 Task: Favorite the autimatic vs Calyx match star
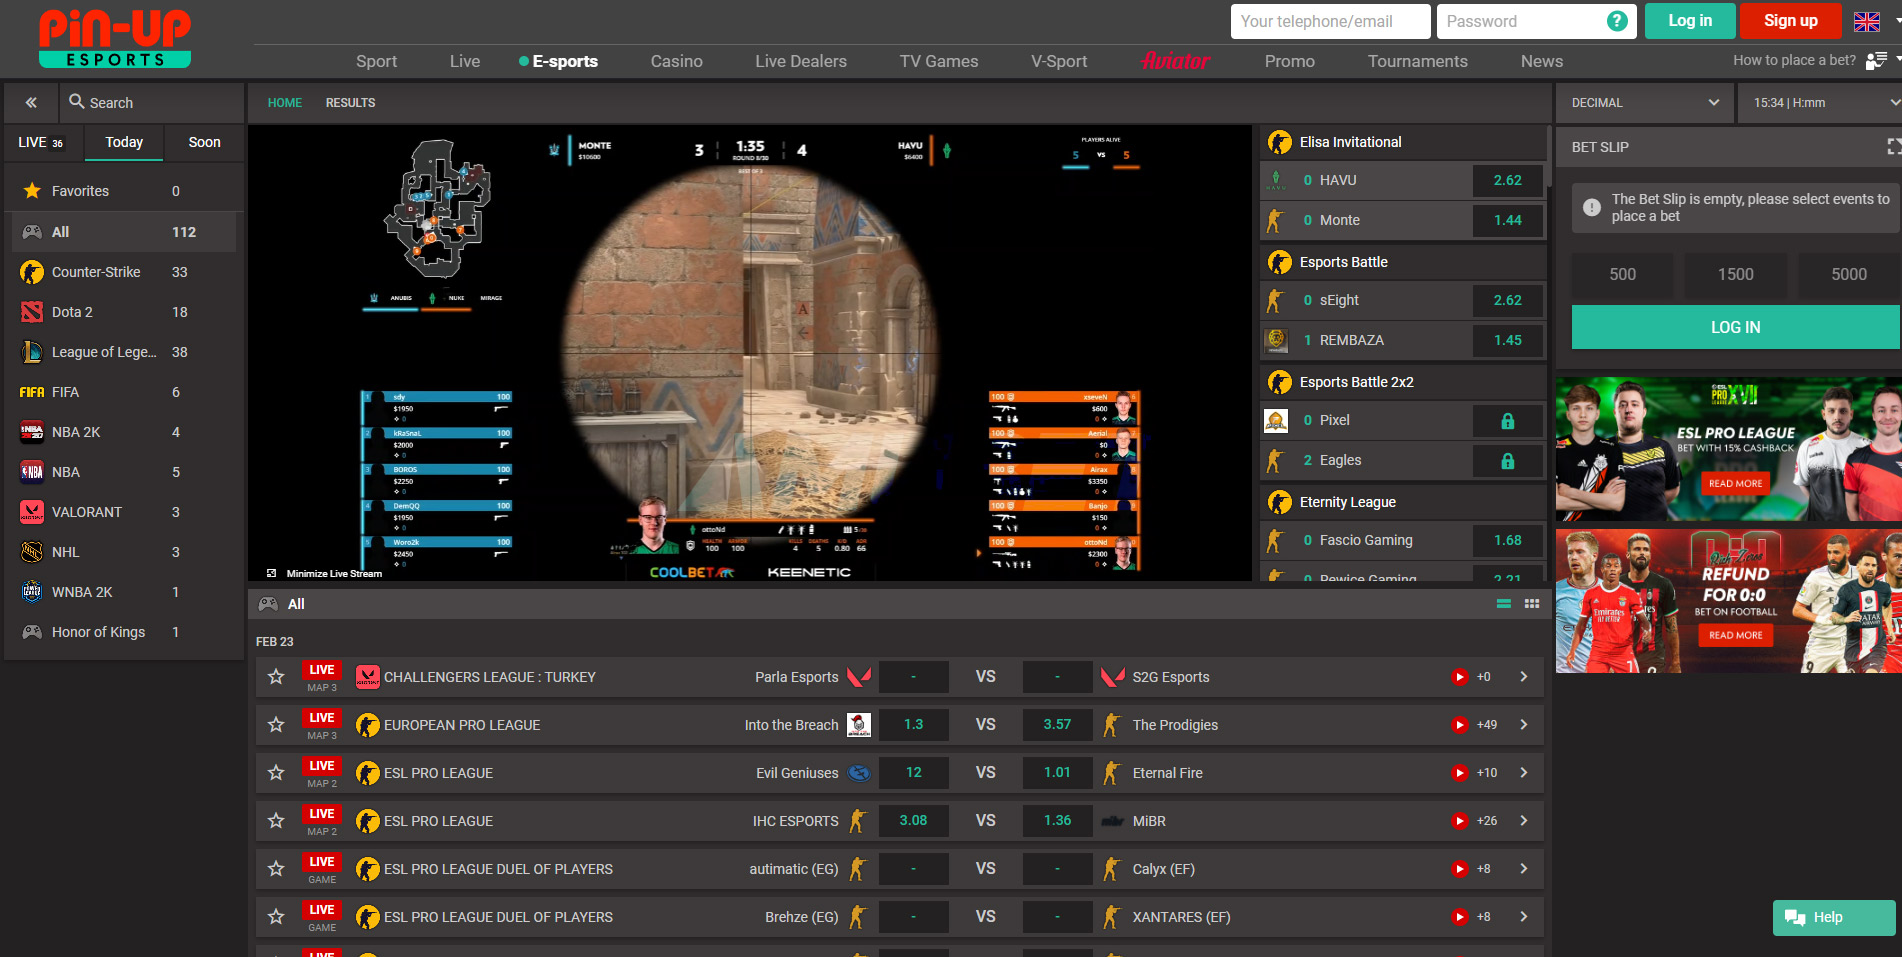[x=276, y=869]
